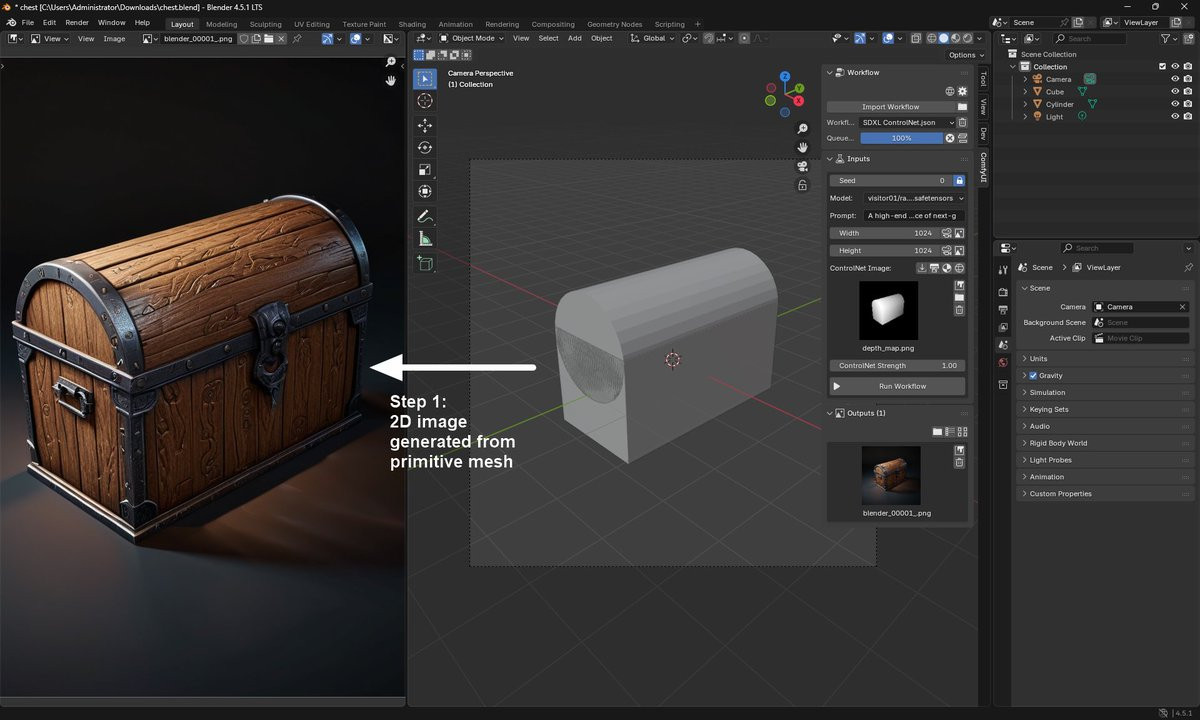Delete the SDXL ControlNet workflow with the trash icon
Viewport: 1200px width, 720px height.
point(962,123)
